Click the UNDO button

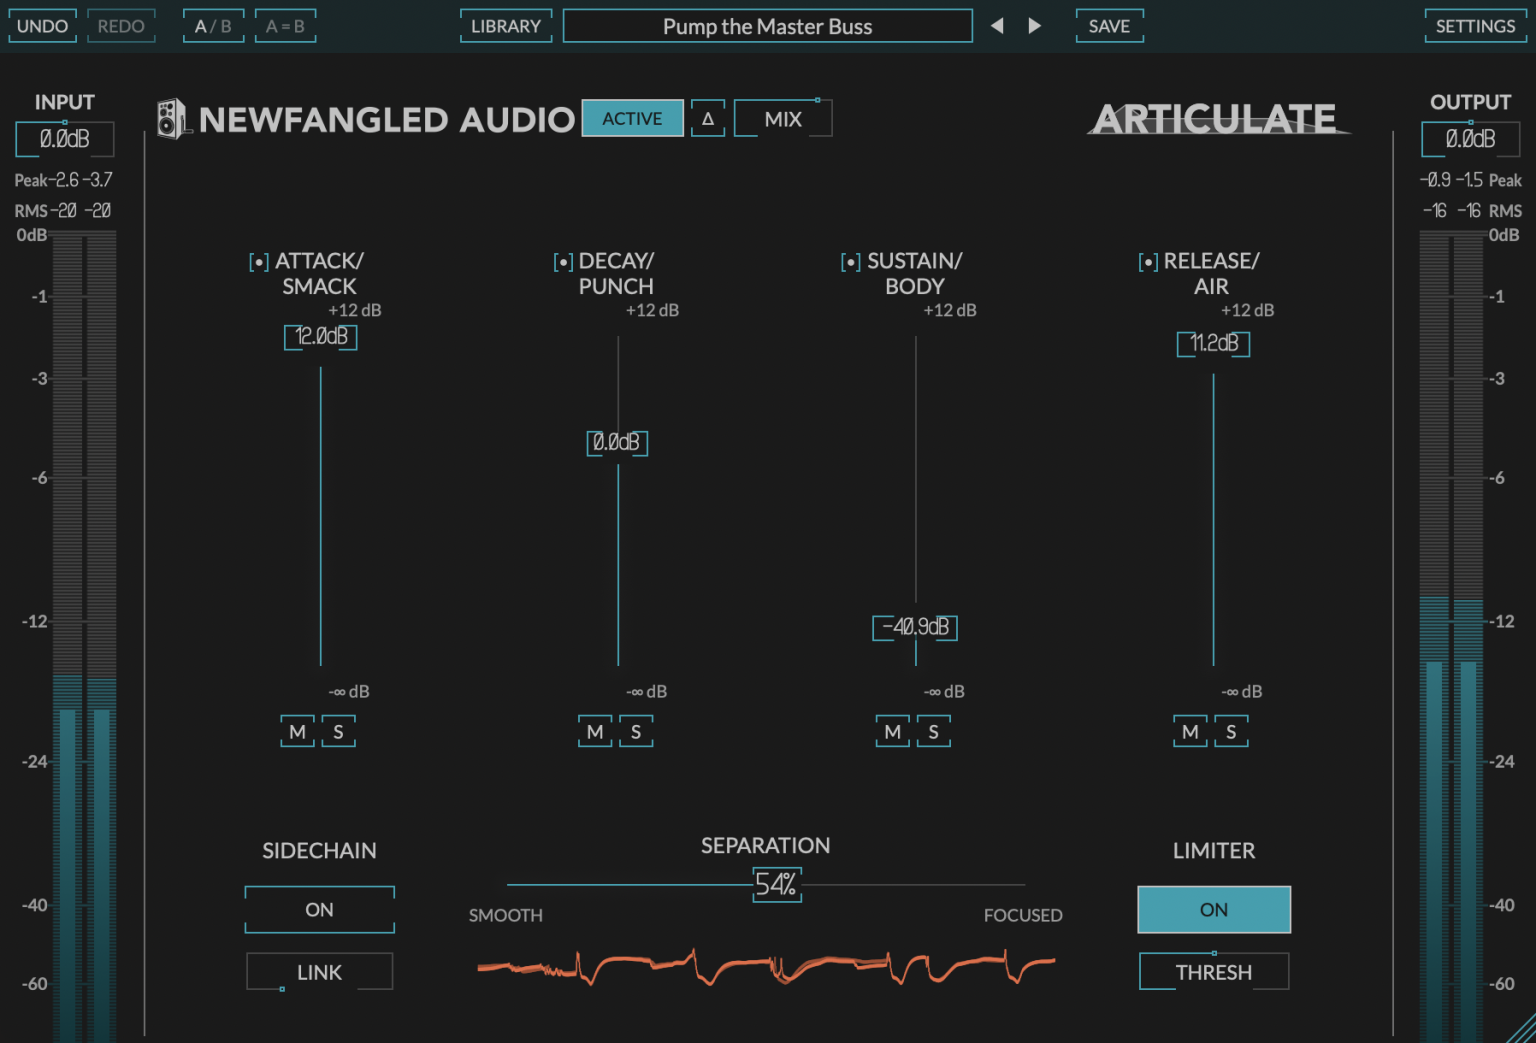(x=42, y=26)
